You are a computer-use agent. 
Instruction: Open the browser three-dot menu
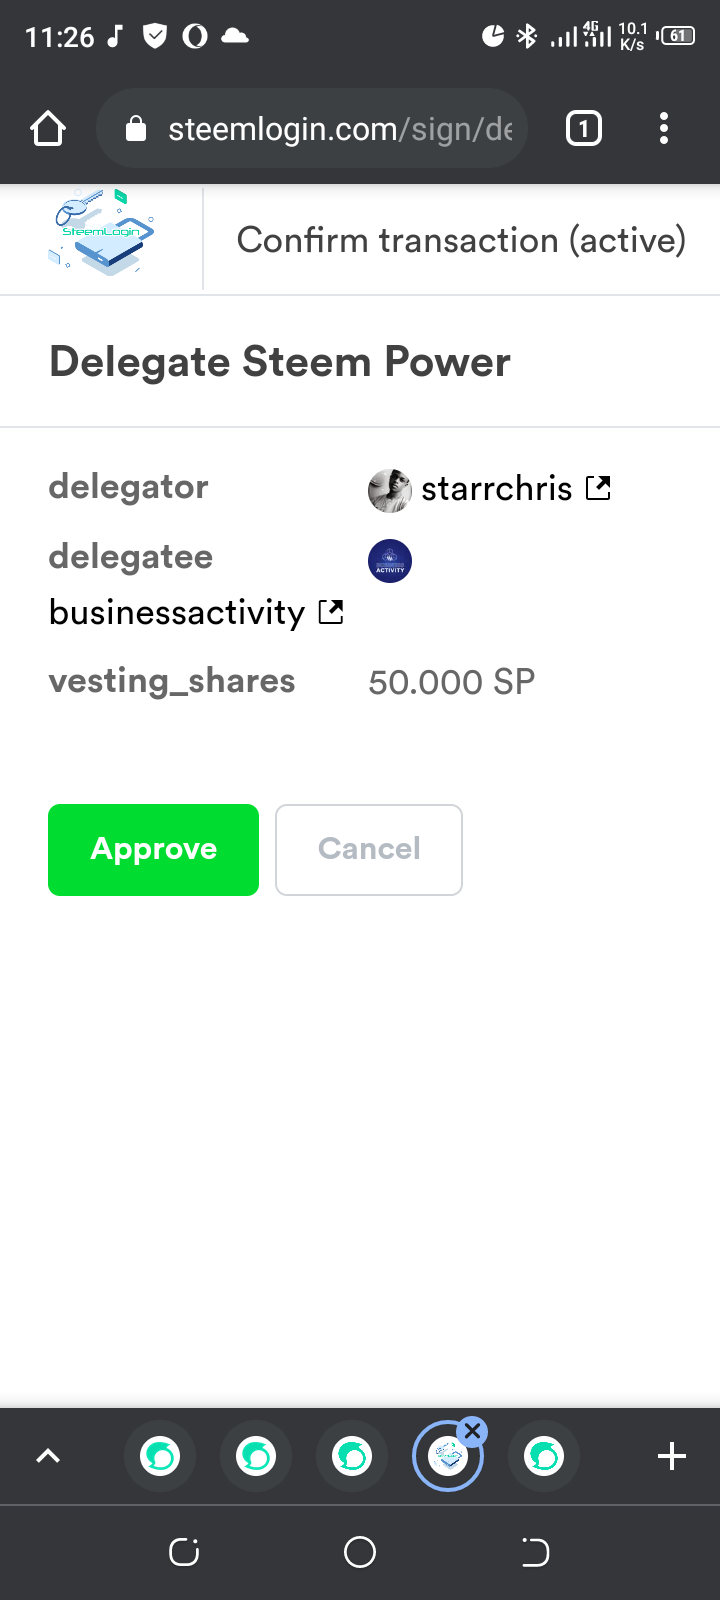664,129
